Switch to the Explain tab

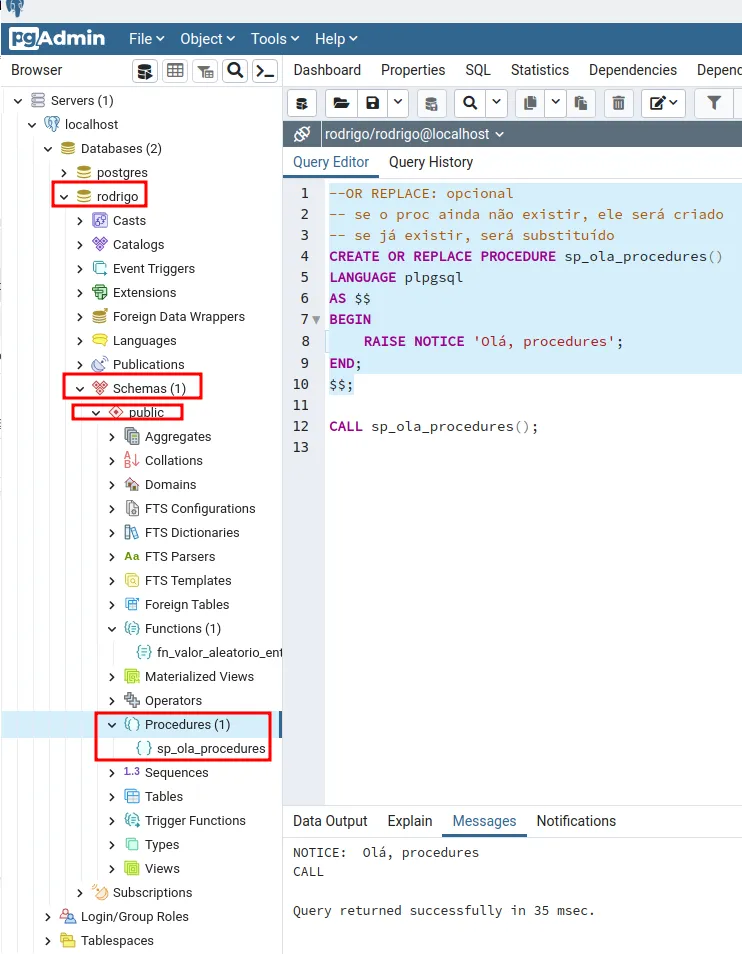coord(410,821)
